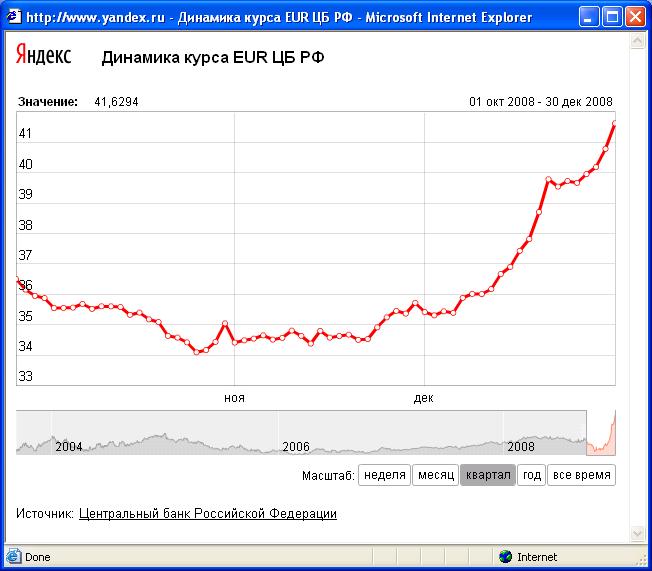Click the value 41,6294
The height and width of the screenshot is (571, 652).
click(116, 102)
